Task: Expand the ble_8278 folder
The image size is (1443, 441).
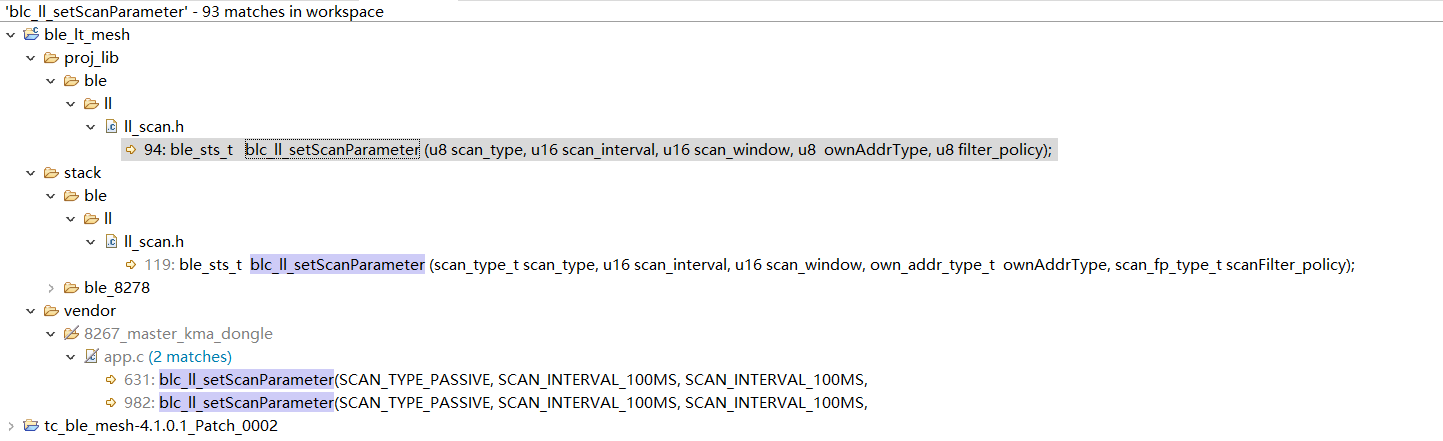Action: pyautogui.click(x=51, y=288)
